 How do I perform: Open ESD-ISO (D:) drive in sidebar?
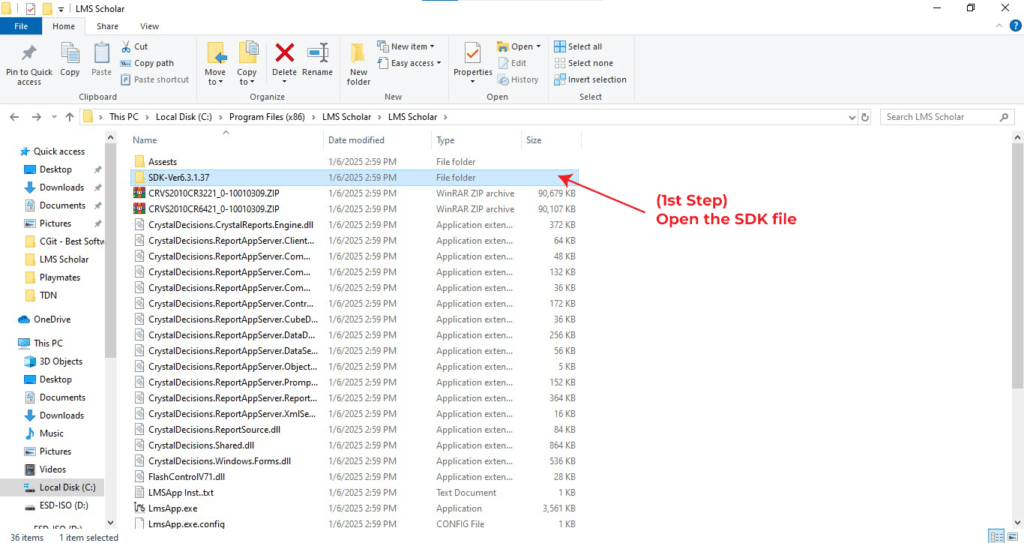pyautogui.click(x=63, y=505)
